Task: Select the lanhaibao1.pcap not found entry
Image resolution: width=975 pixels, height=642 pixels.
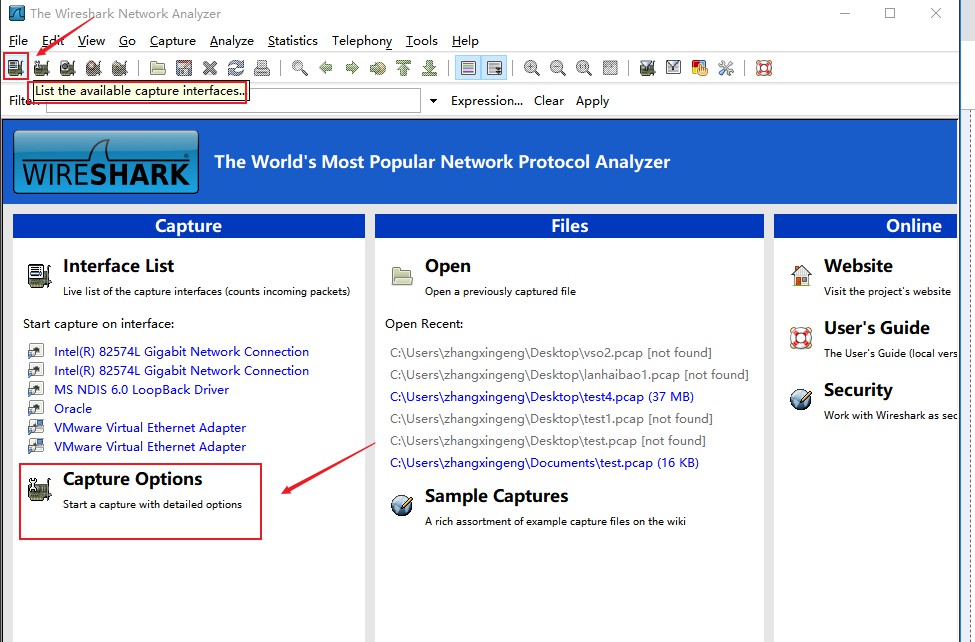Action: 569,374
